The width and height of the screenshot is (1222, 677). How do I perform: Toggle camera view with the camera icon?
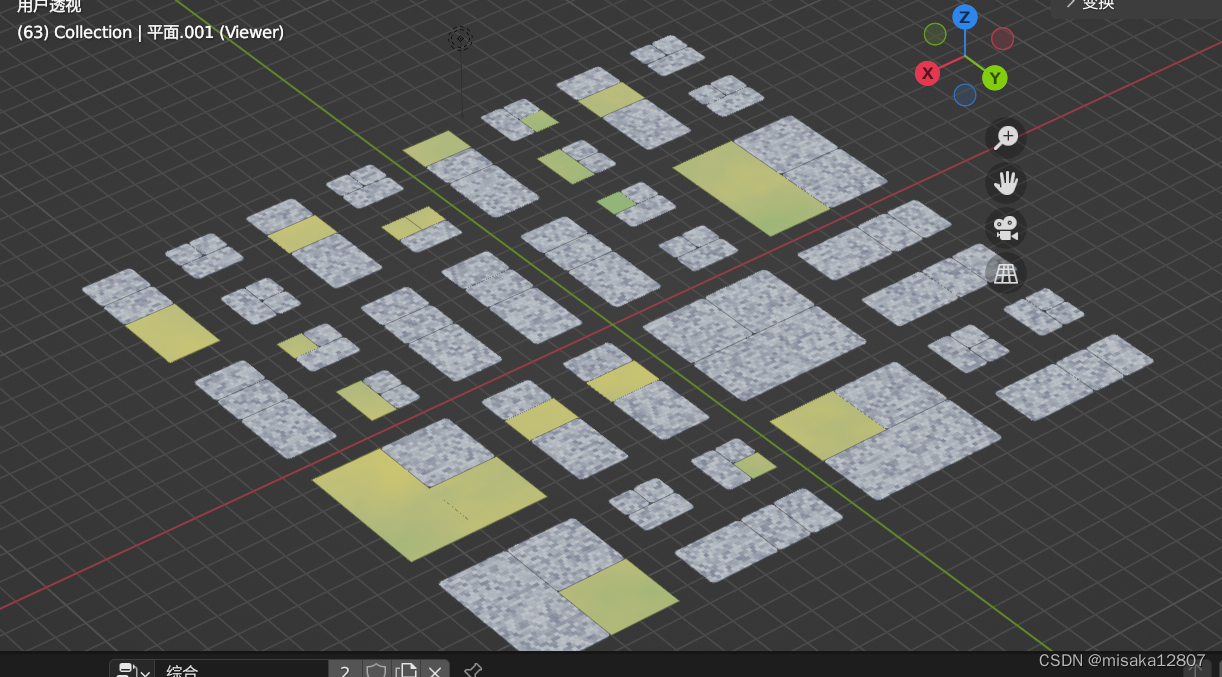[1006, 227]
